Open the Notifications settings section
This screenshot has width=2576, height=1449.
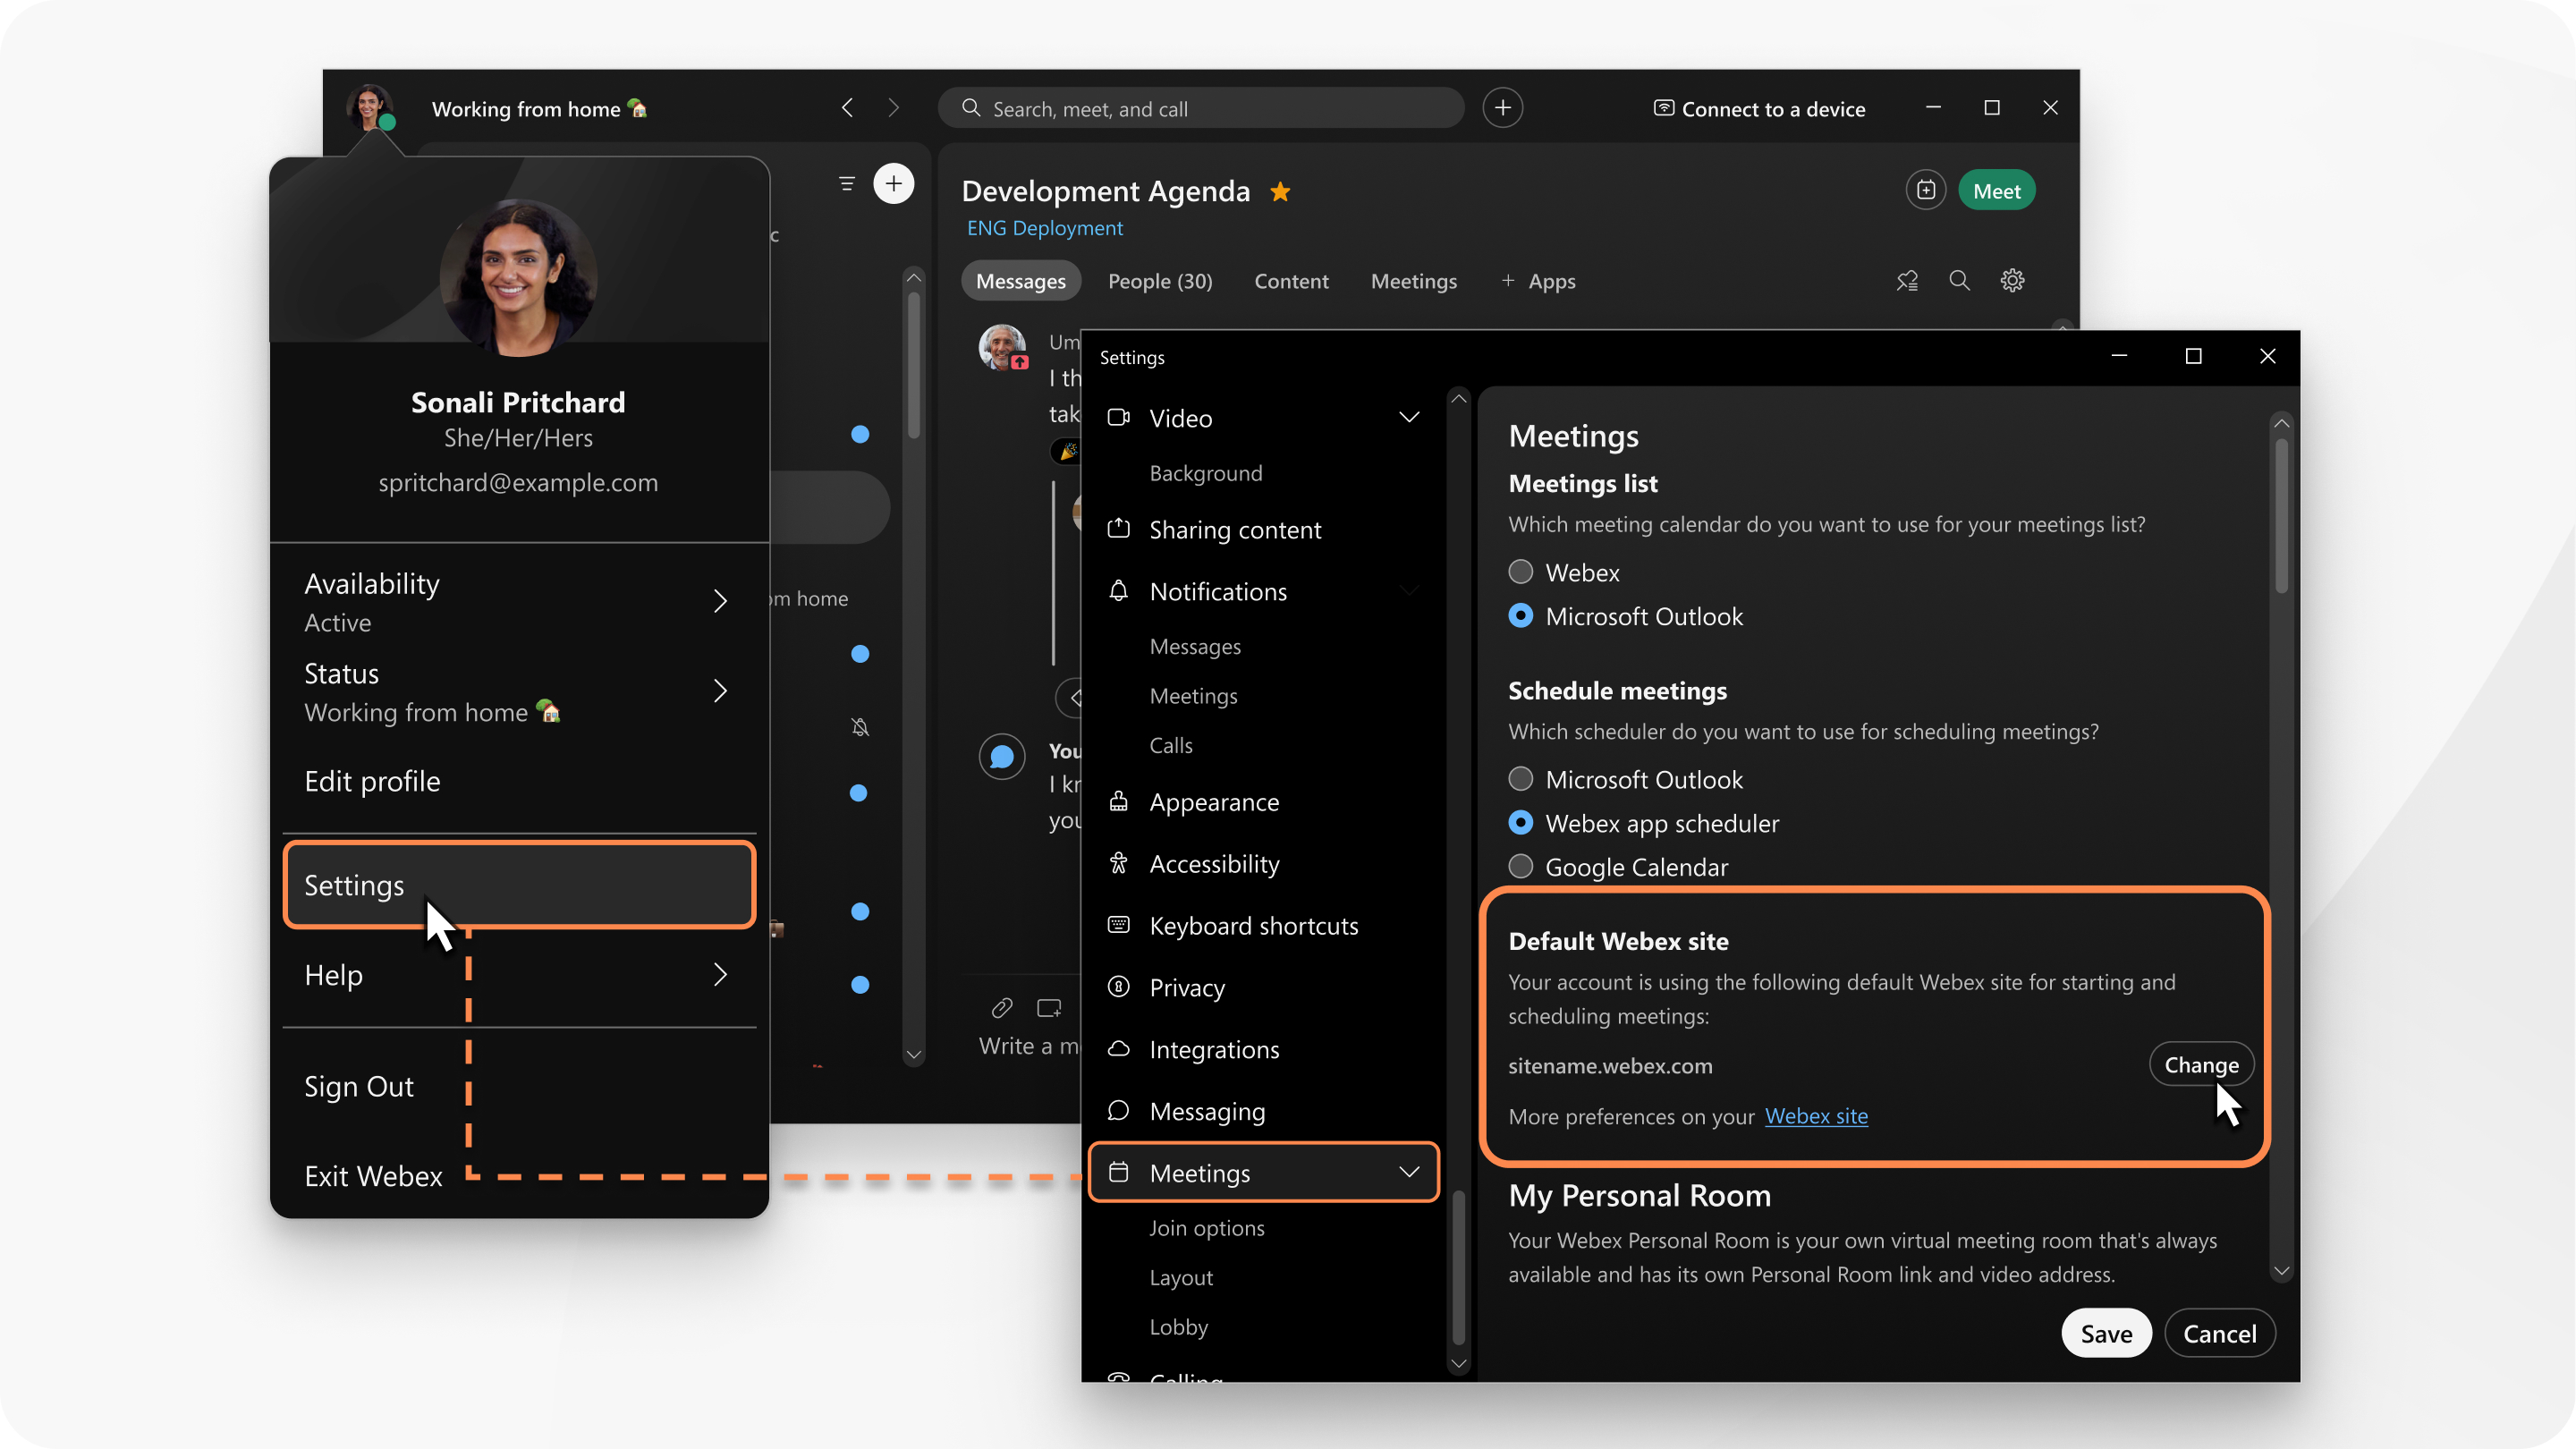pyautogui.click(x=1217, y=591)
